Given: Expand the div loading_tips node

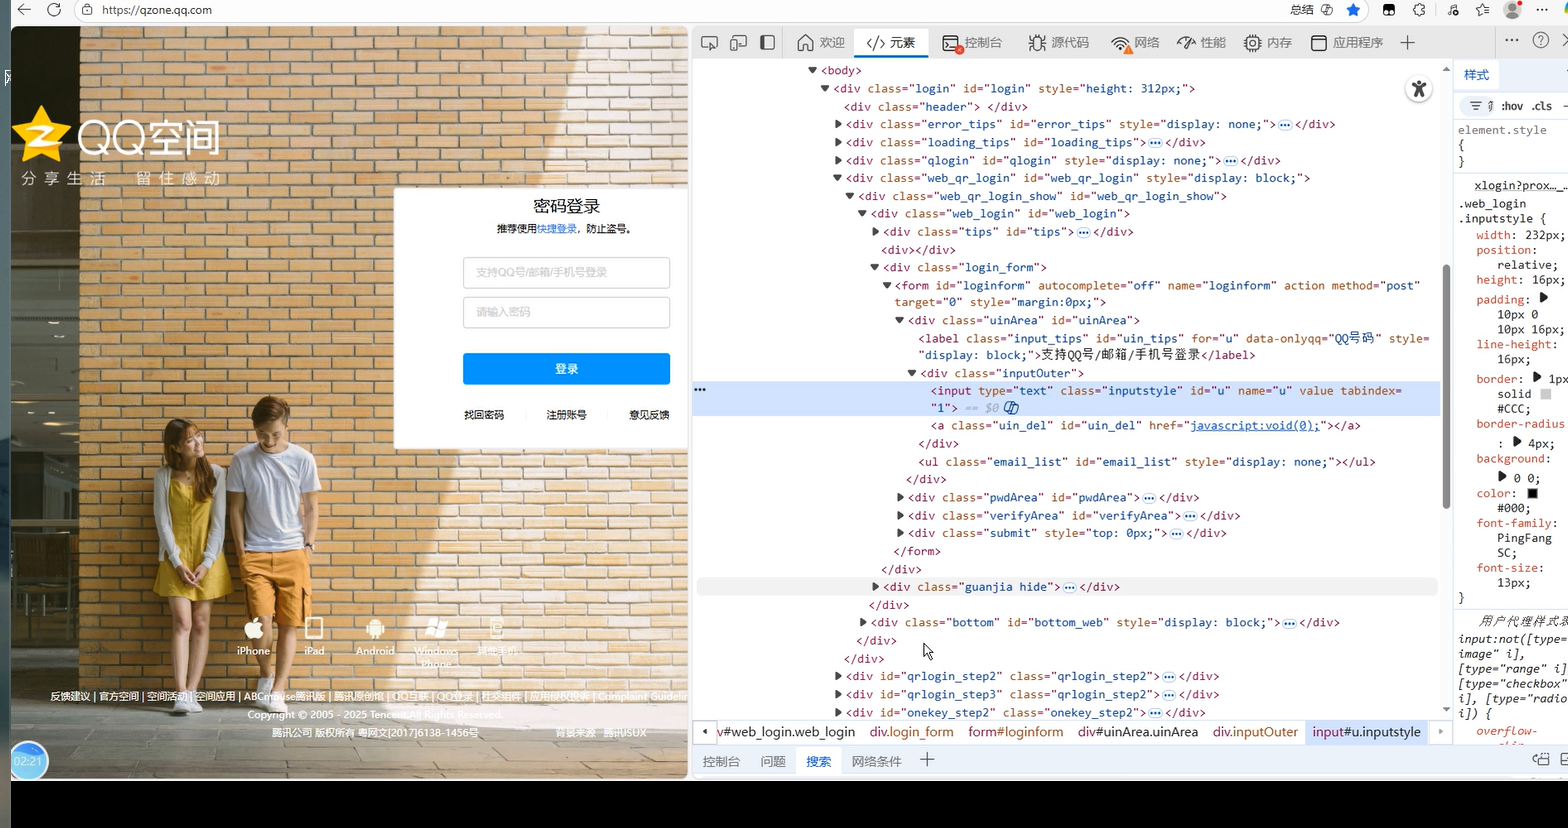Looking at the screenshot, I should pyautogui.click(x=838, y=143).
